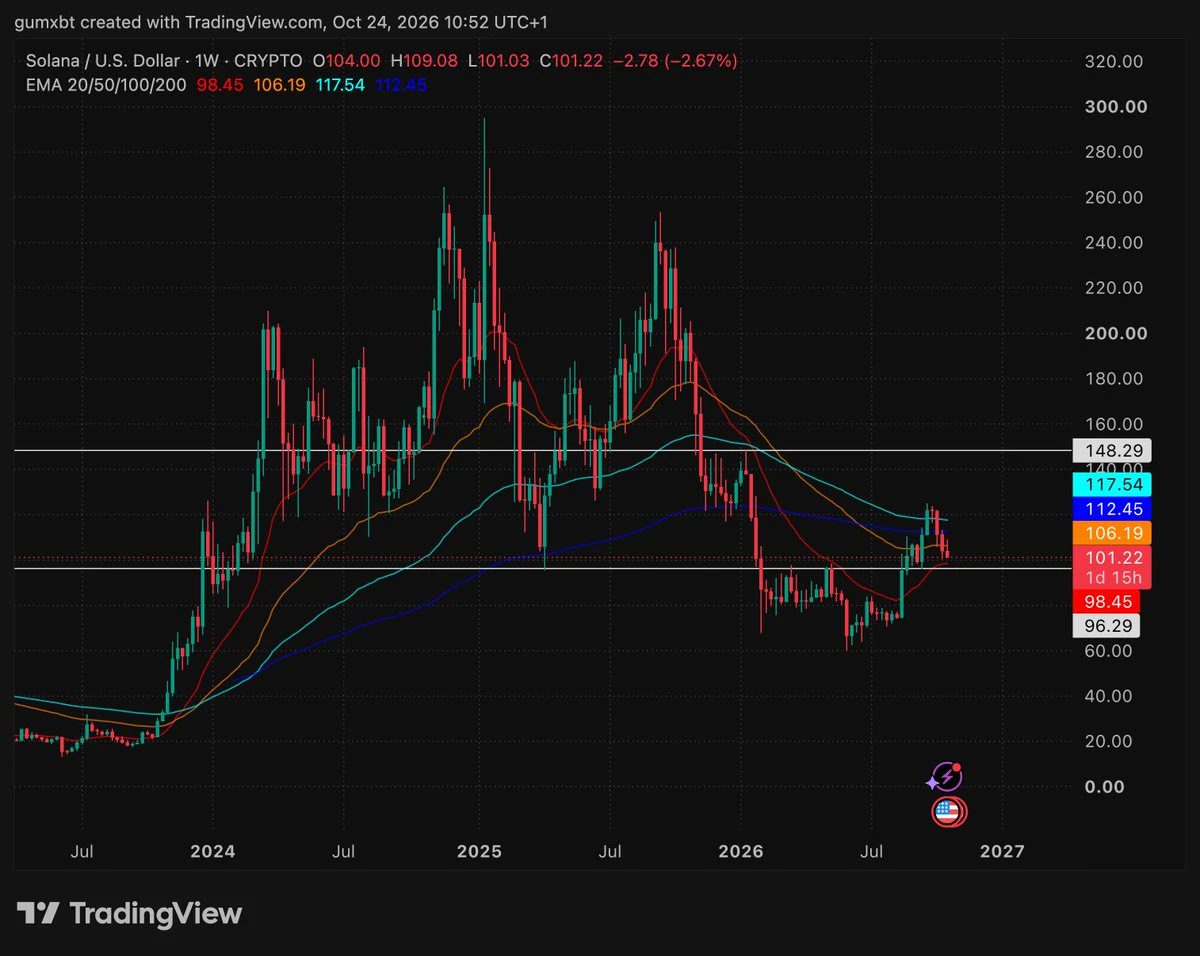The width and height of the screenshot is (1200, 956).
Task: Click the open value O104.00
Action: [345, 61]
